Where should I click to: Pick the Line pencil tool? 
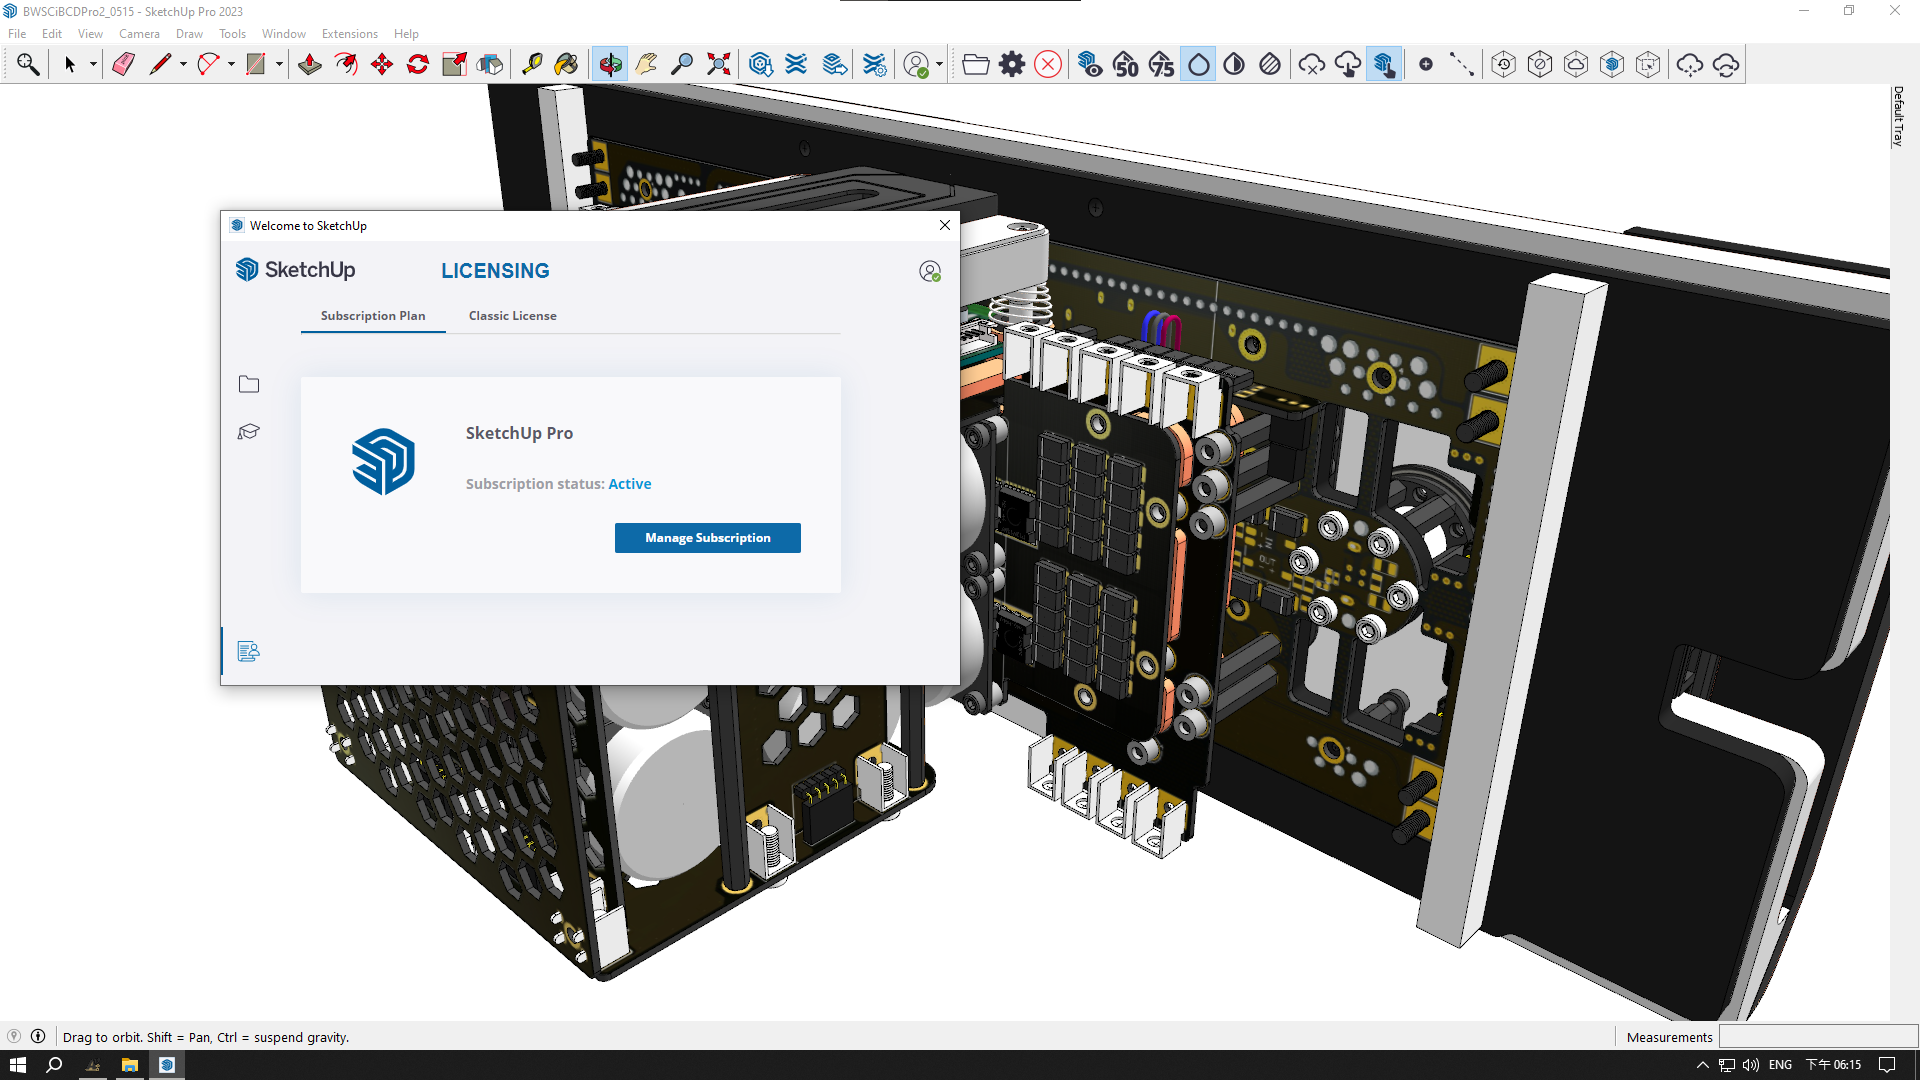coord(160,65)
